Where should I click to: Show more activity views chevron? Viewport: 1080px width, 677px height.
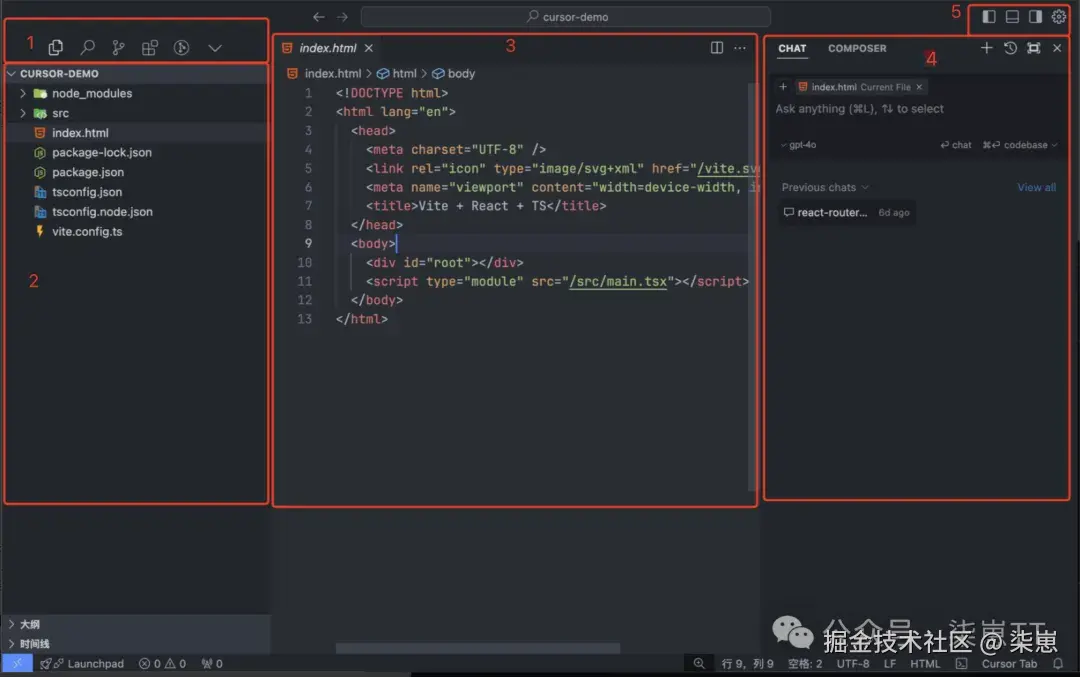click(215, 48)
